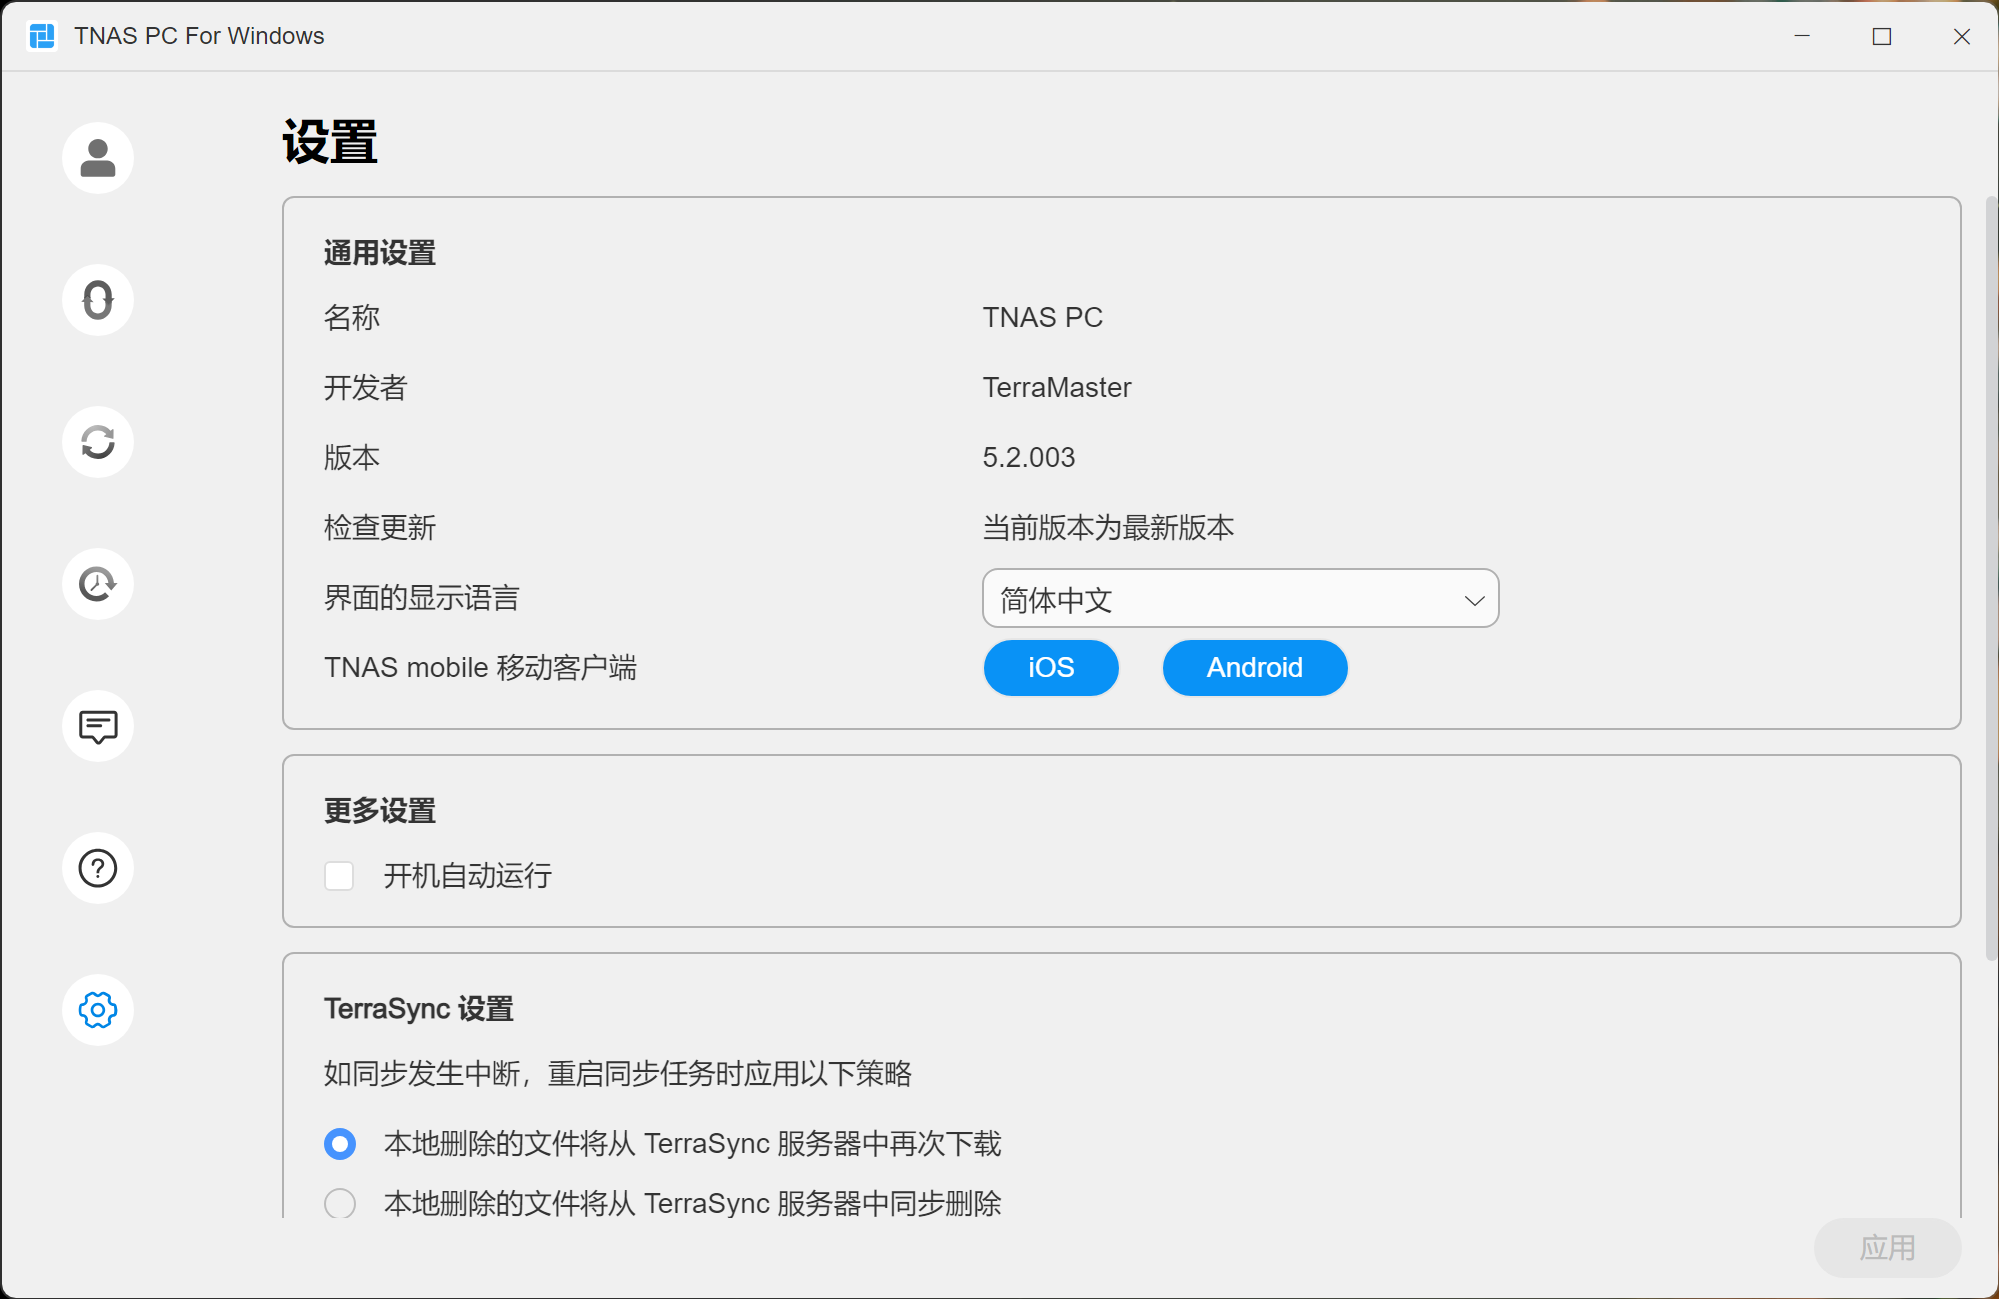Open the backup clock sidebar icon

(98, 584)
